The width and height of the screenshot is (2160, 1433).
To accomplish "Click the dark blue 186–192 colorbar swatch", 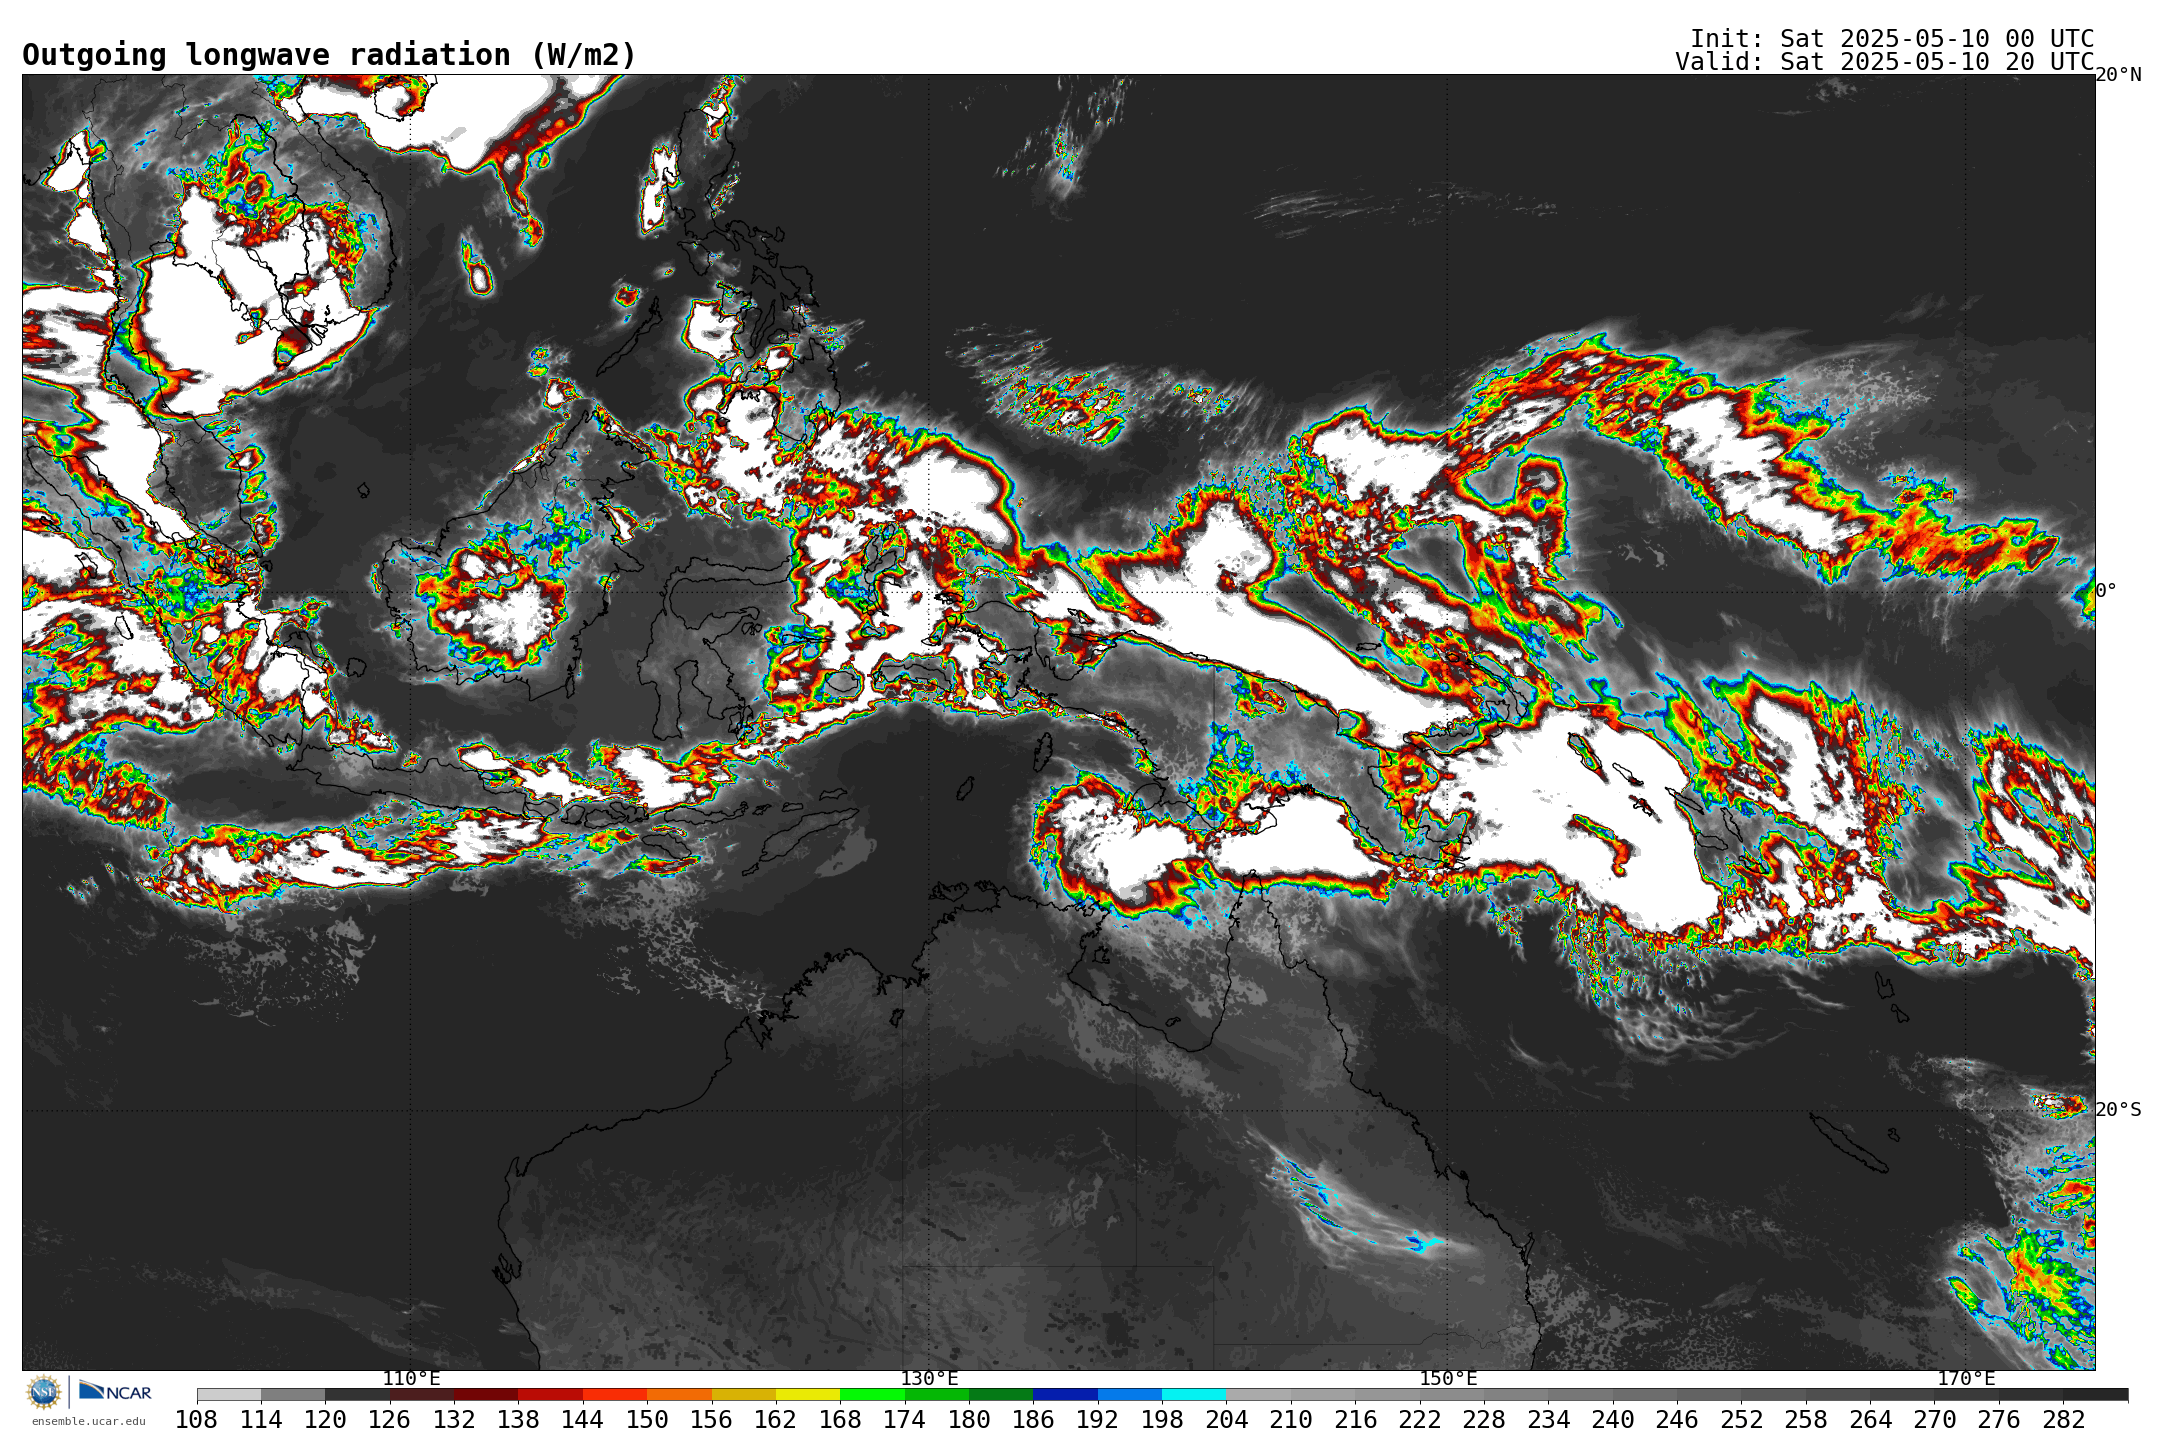I will pos(1065,1395).
